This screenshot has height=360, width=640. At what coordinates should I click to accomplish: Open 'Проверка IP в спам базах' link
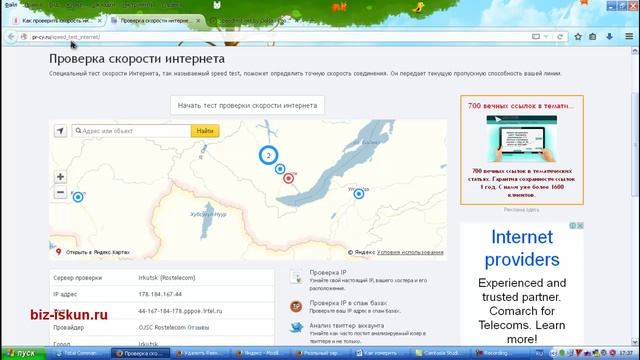tap(348, 303)
